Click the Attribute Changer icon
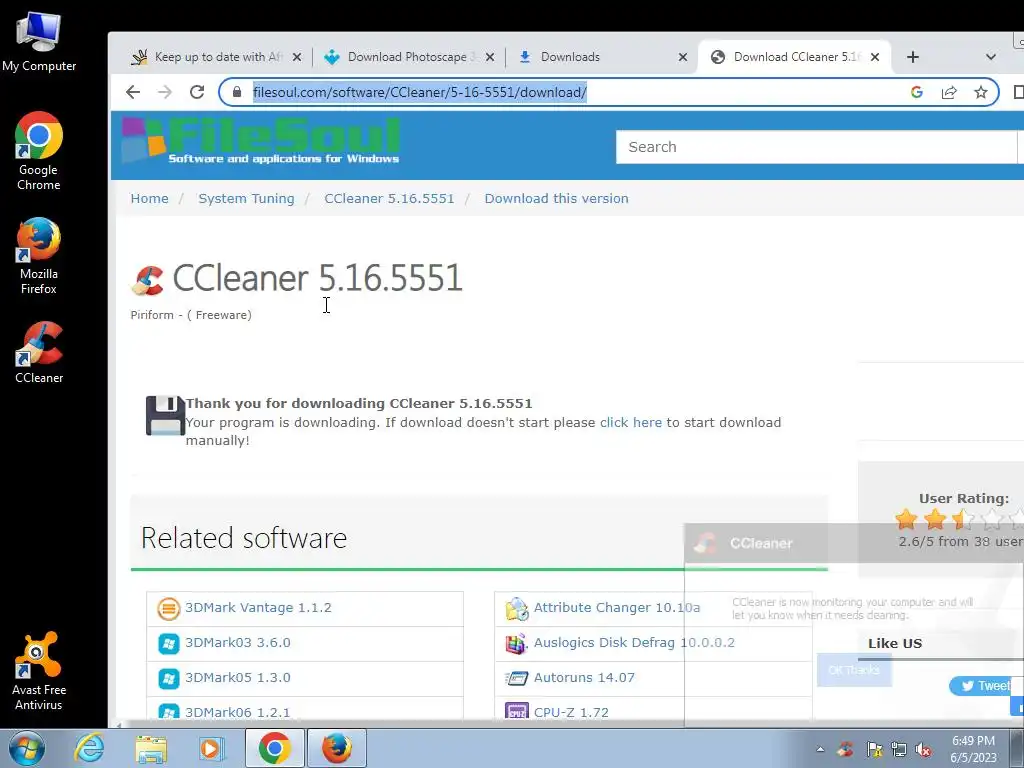The image size is (1024, 768). tap(517, 609)
